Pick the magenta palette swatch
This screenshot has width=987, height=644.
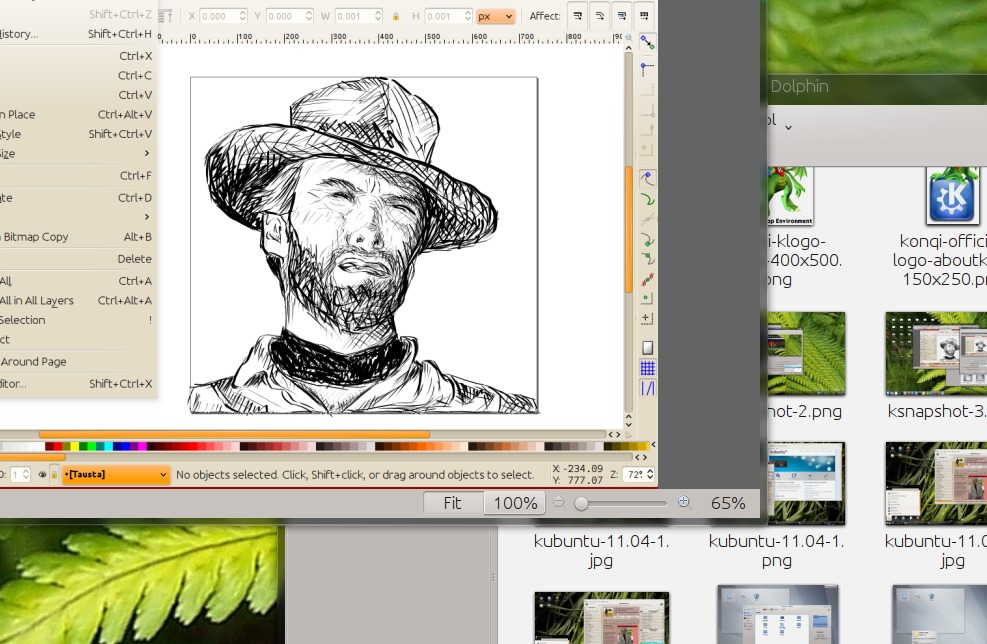[x=142, y=446]
